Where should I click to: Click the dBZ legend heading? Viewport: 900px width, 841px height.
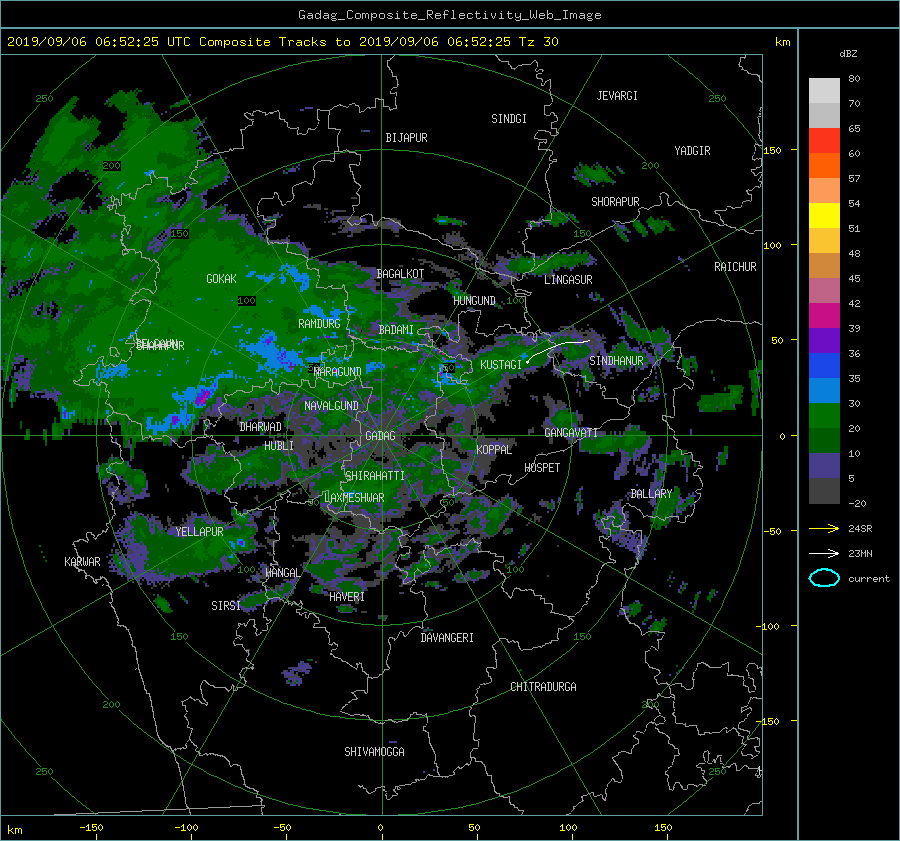pos(848,54)
